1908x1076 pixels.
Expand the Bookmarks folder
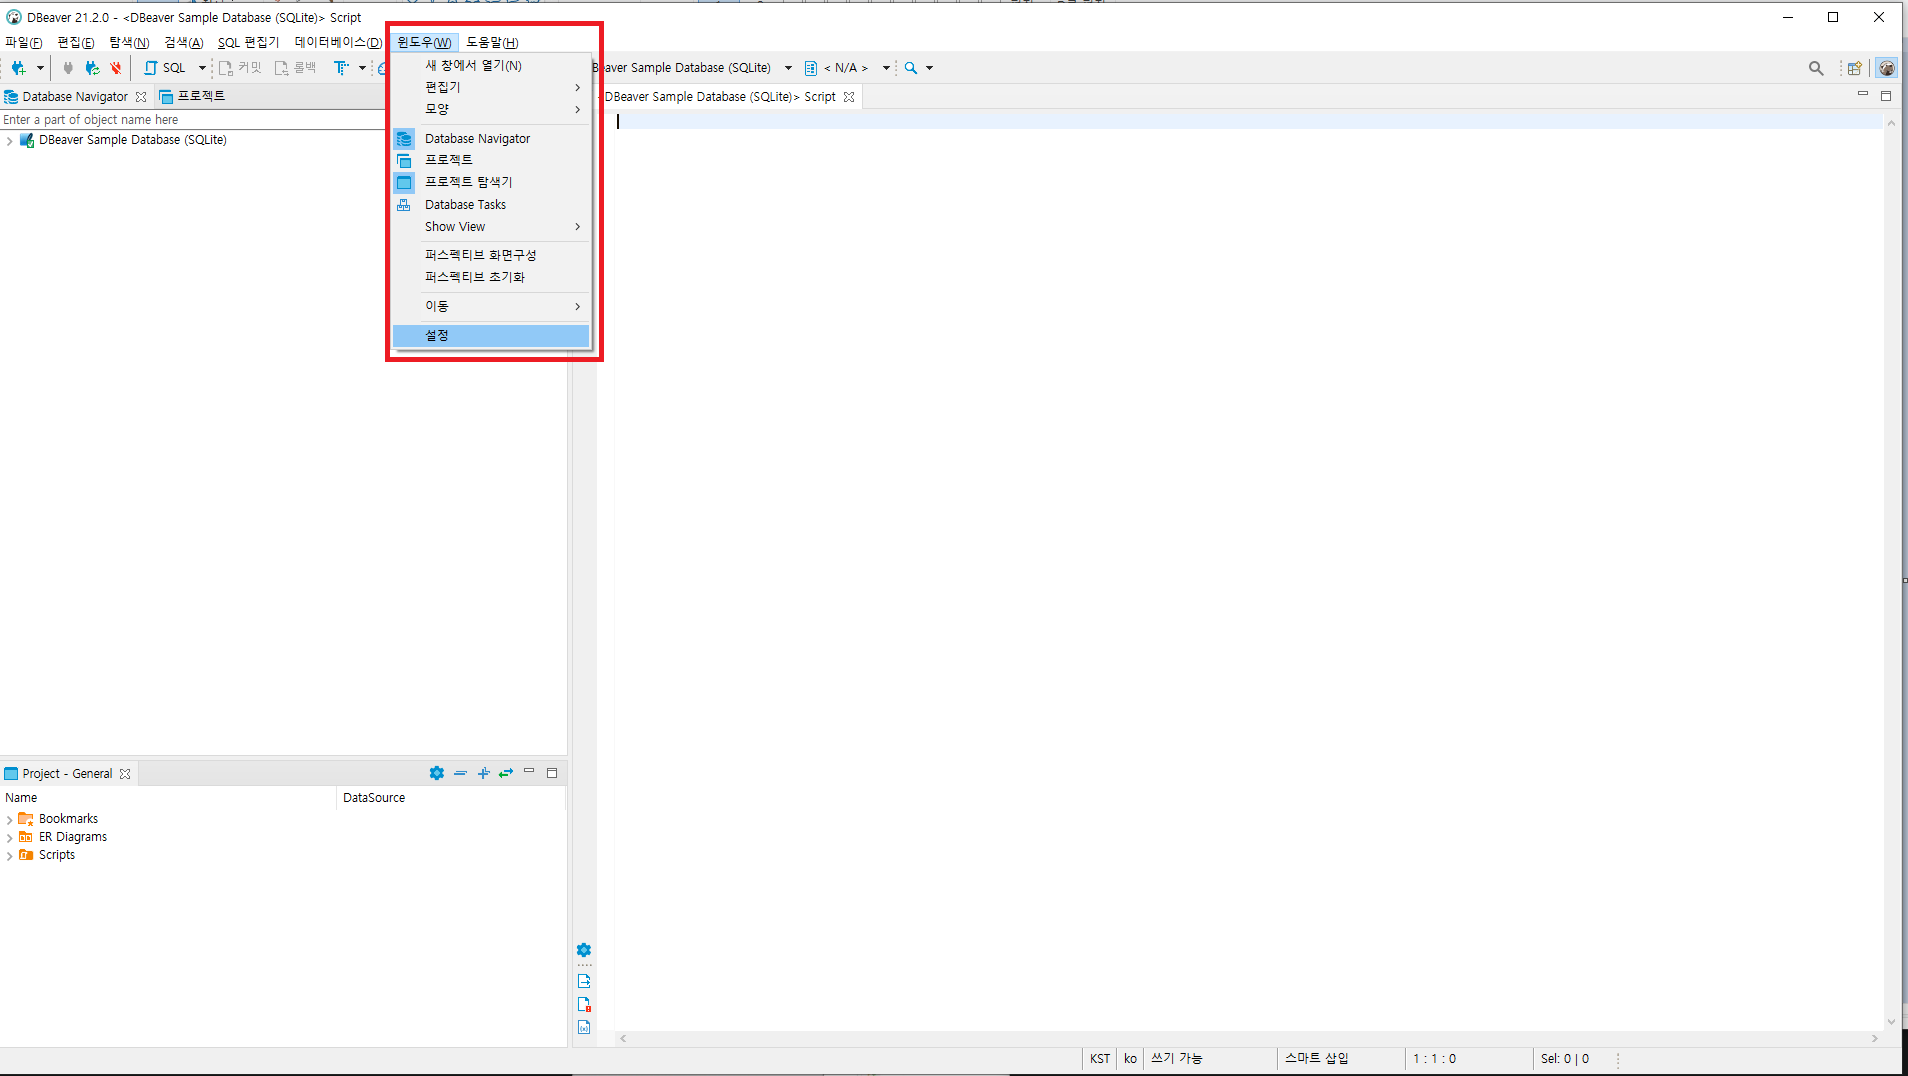(9, 820)
